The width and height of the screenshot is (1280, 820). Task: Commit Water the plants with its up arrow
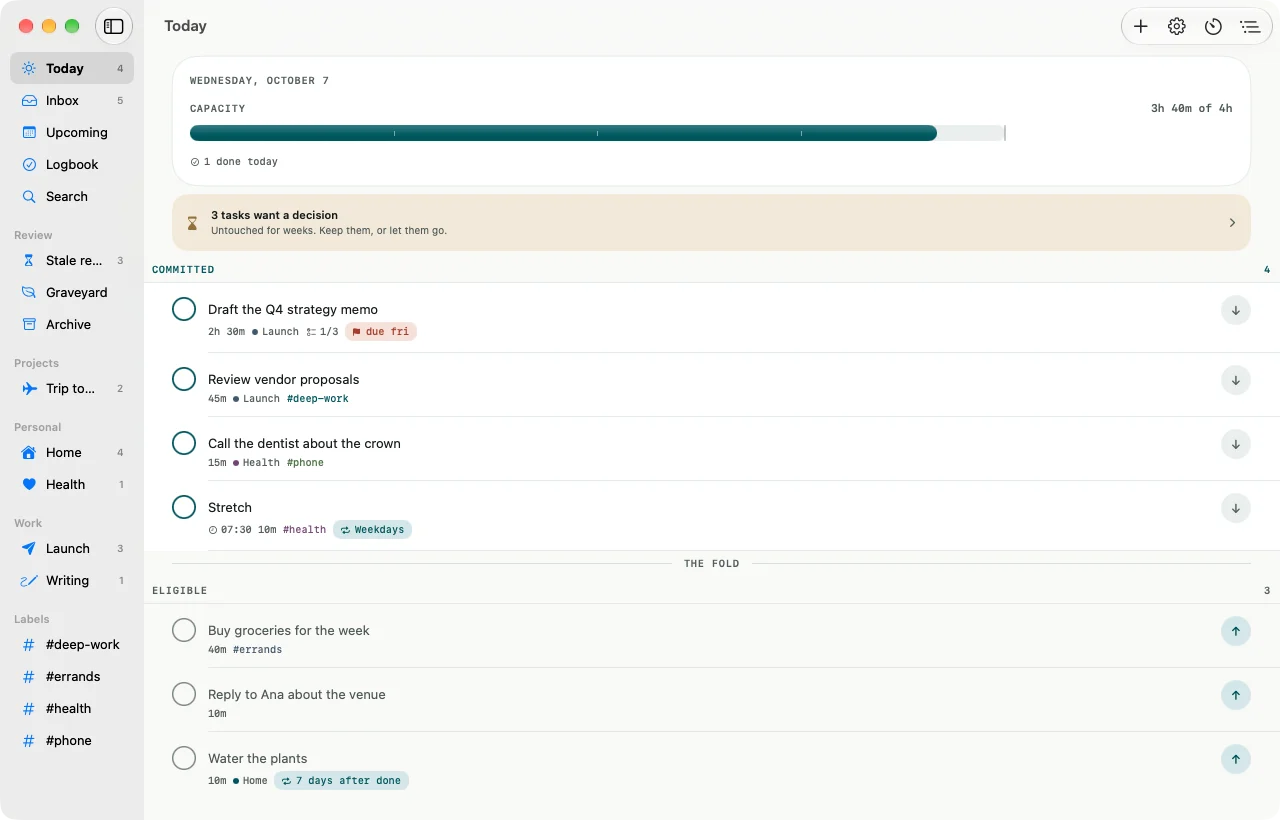(1236, 759)
